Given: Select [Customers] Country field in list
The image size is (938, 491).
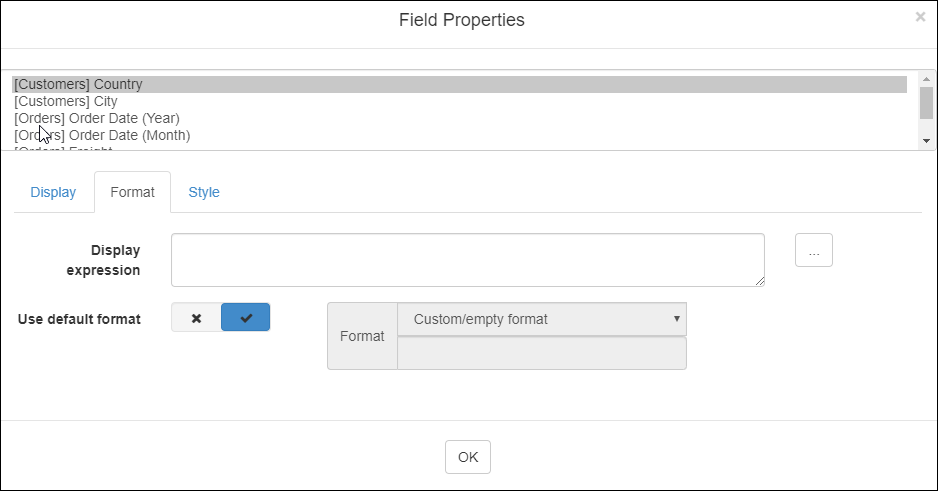Looking at the screenshot, I should (78, 85).
